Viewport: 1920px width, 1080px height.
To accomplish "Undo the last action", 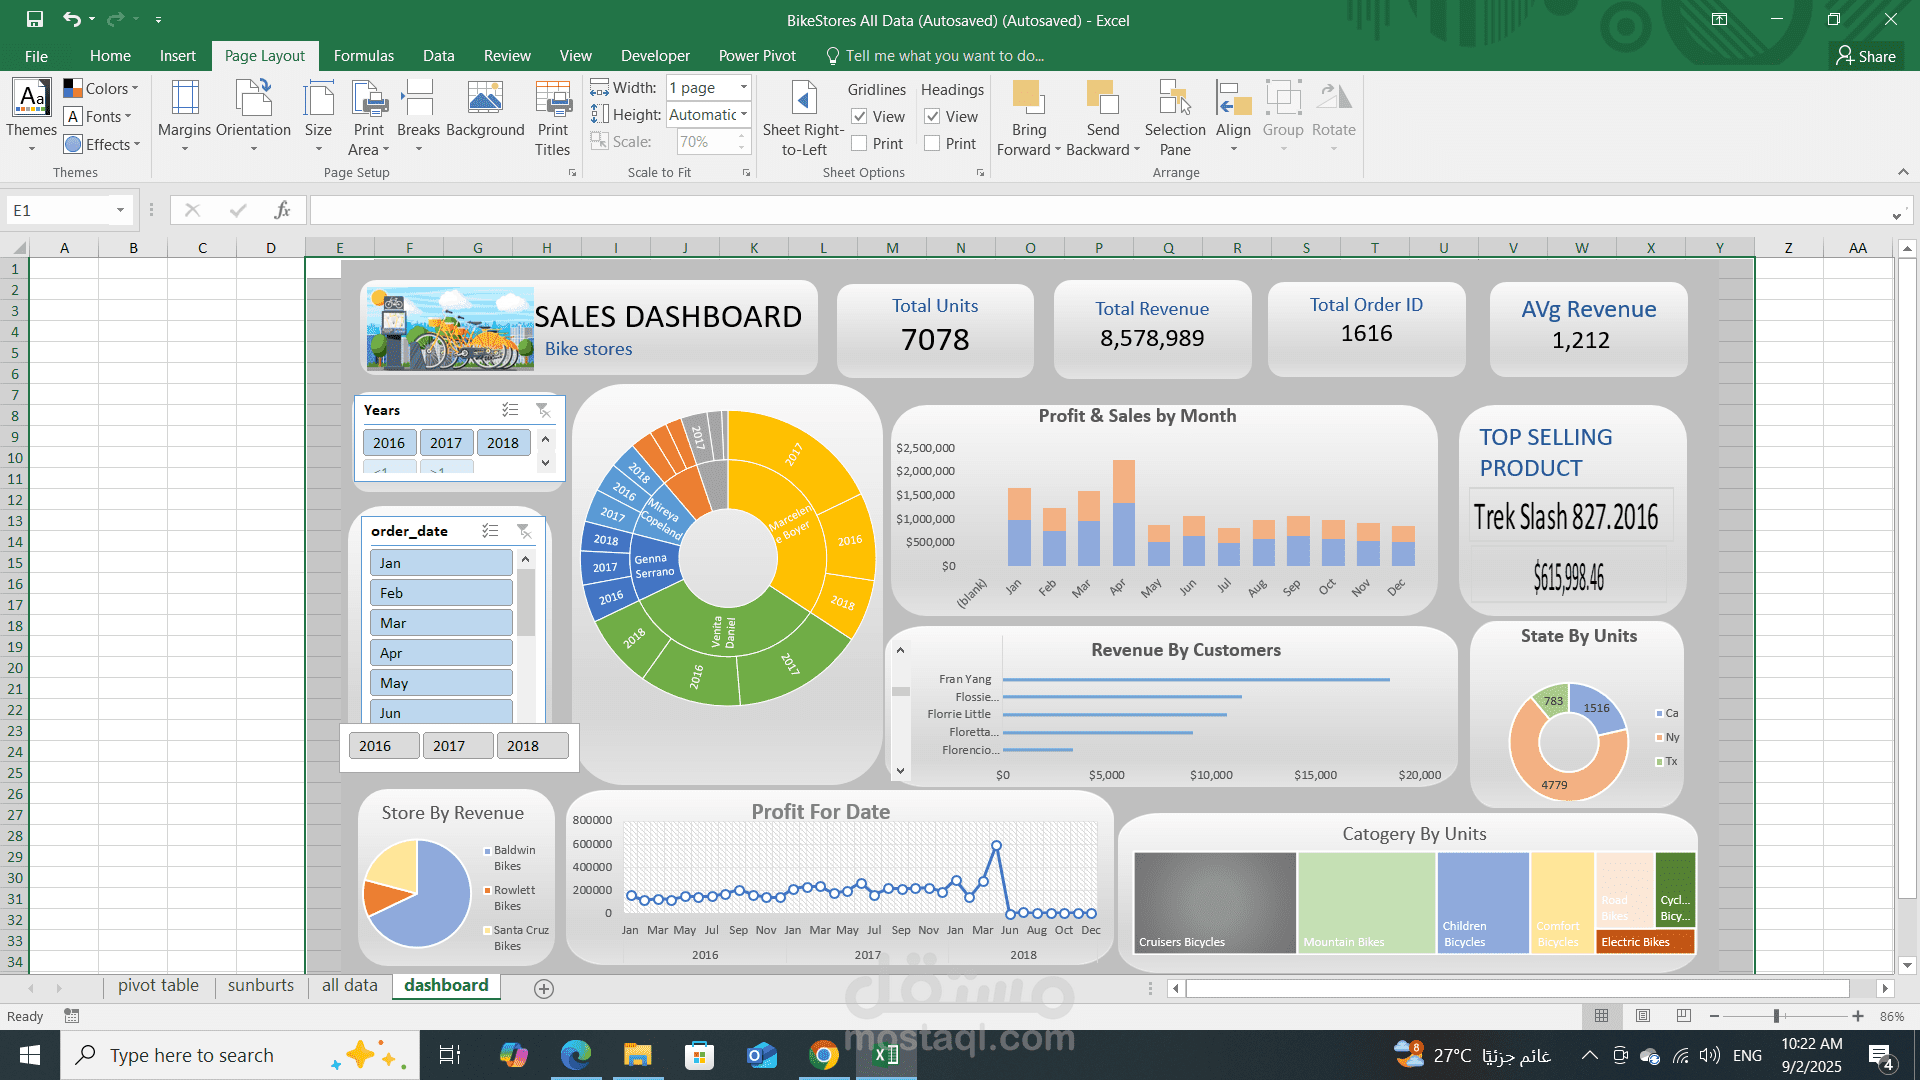I will [x=72, y=19].
